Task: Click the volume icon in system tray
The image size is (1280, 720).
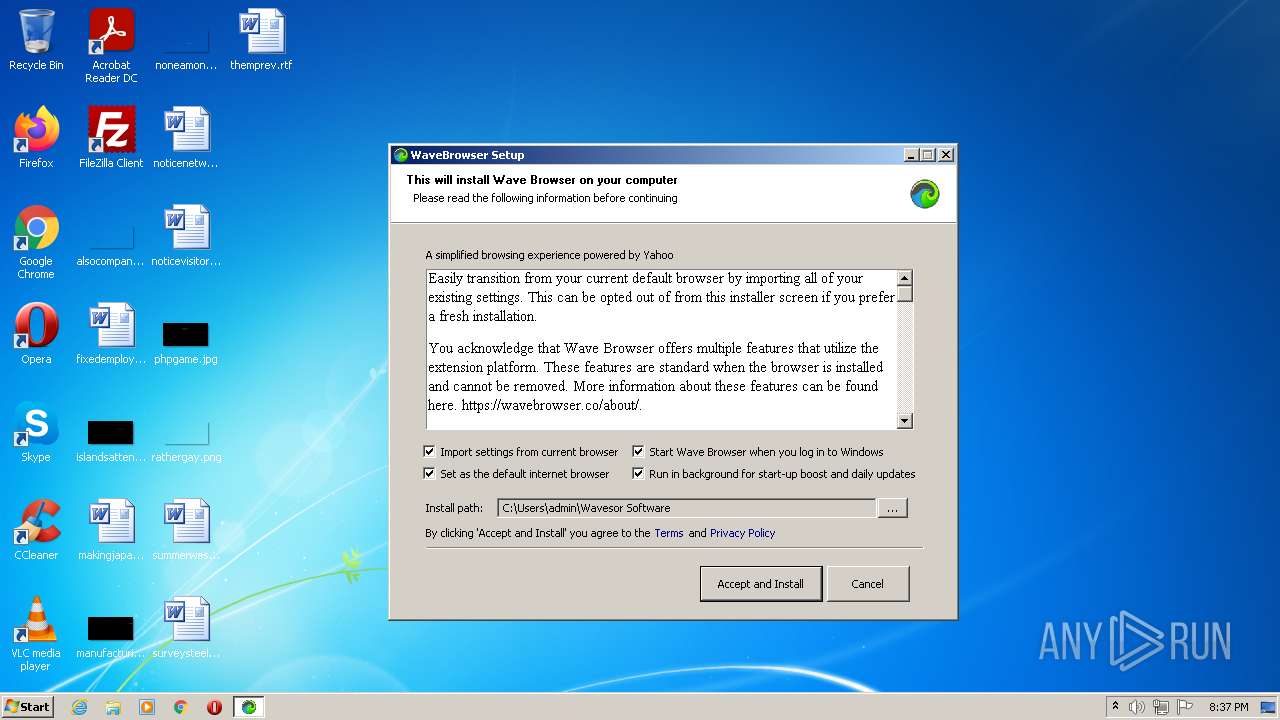Action: [x=1137, y=707]
